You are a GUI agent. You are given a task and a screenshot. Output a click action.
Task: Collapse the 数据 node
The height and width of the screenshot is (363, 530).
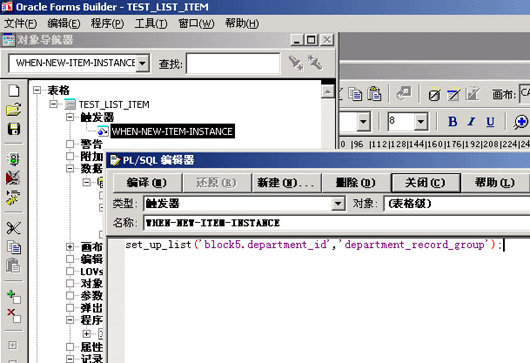70,168
